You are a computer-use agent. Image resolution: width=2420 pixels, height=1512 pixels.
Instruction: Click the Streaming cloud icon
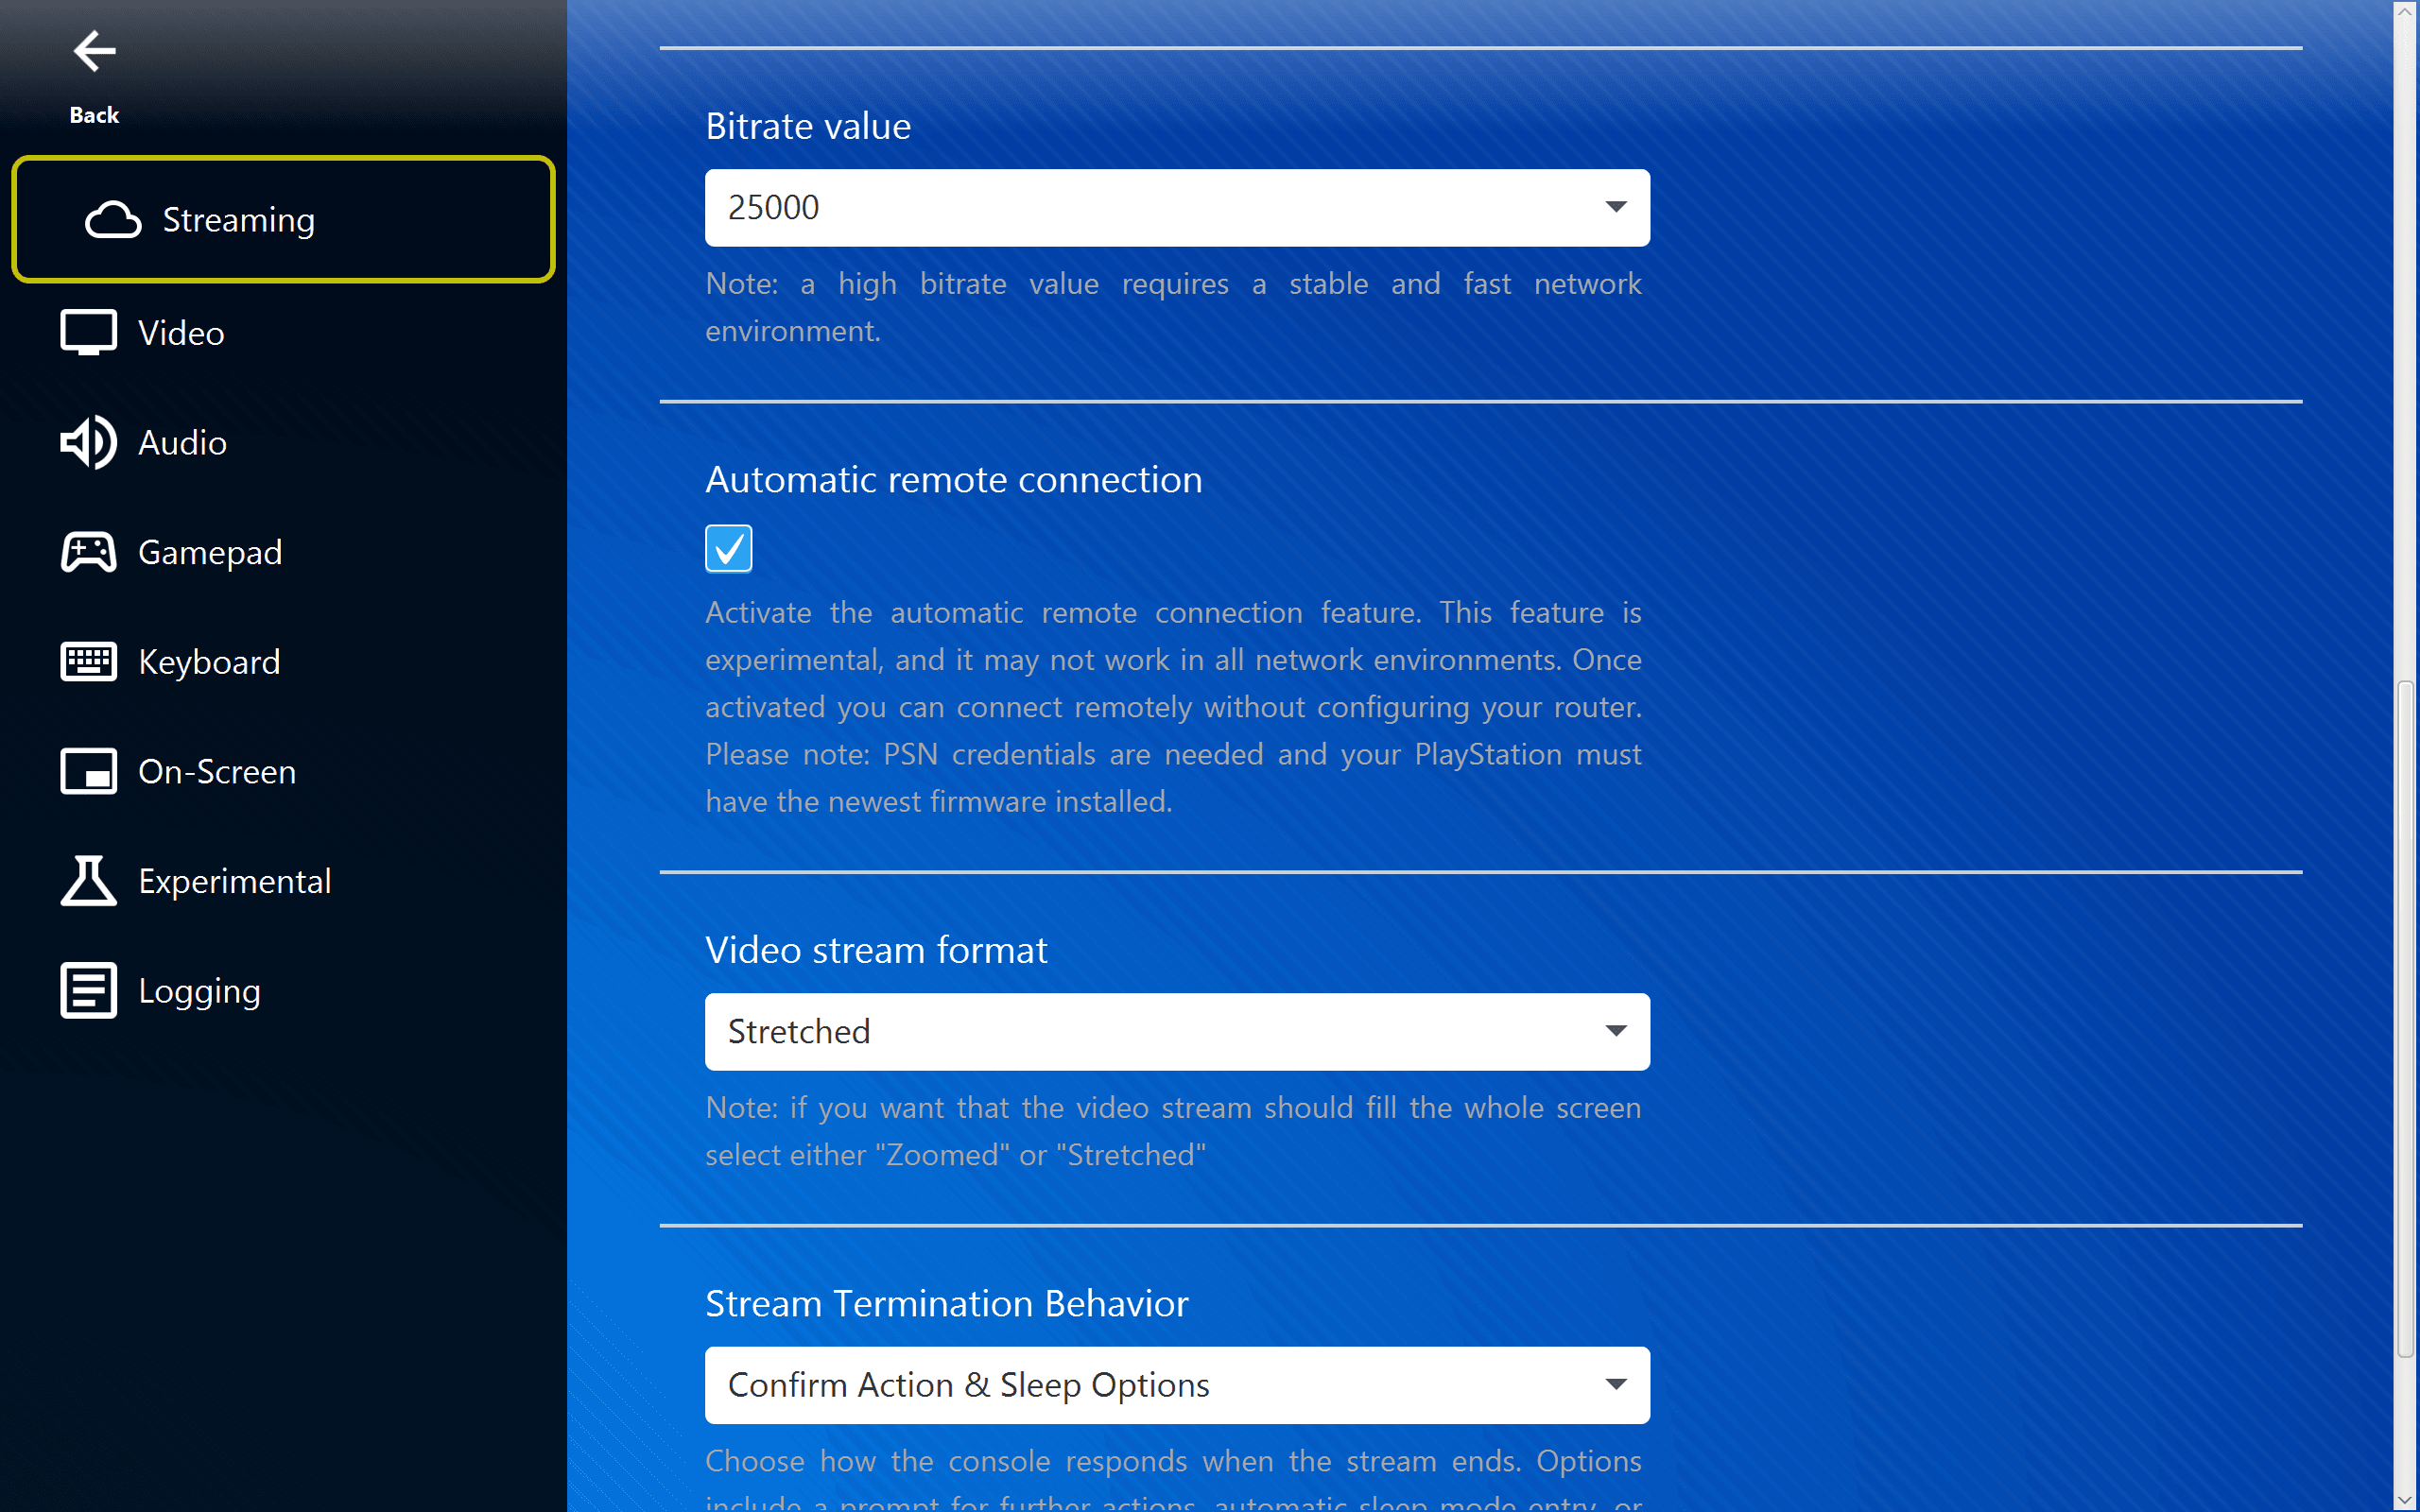pos(113,220)
